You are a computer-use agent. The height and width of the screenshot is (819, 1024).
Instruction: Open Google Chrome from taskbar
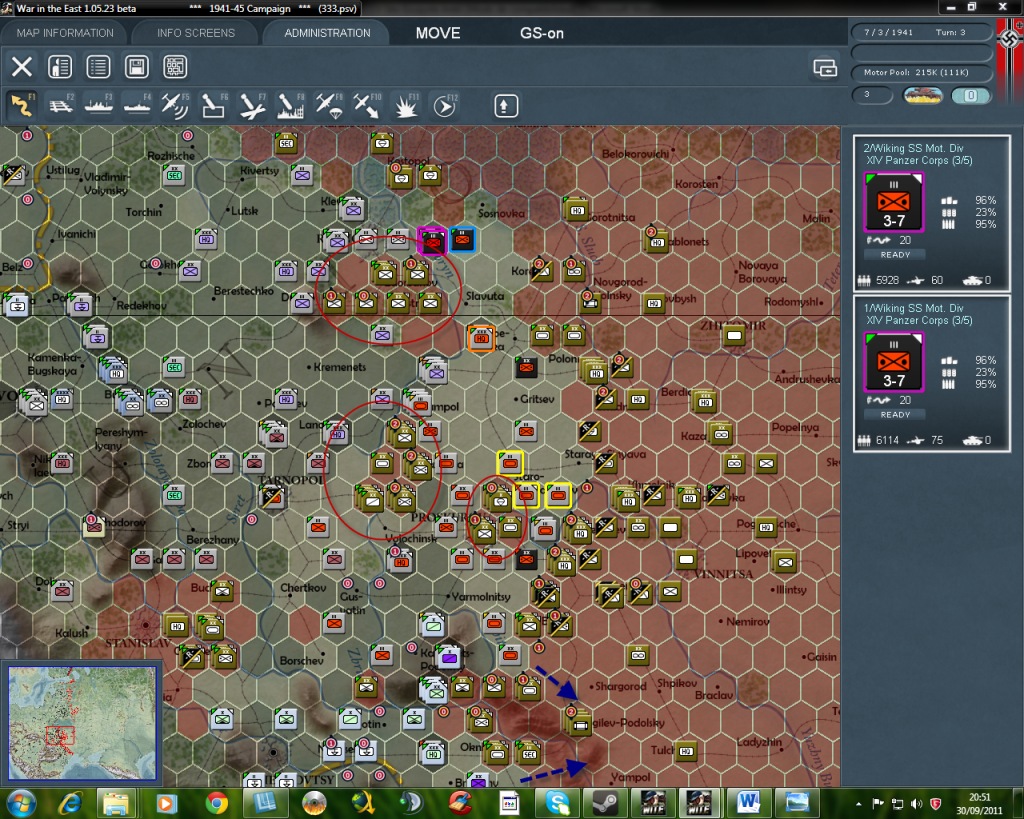pyautogui.click(x=216, y=803)
